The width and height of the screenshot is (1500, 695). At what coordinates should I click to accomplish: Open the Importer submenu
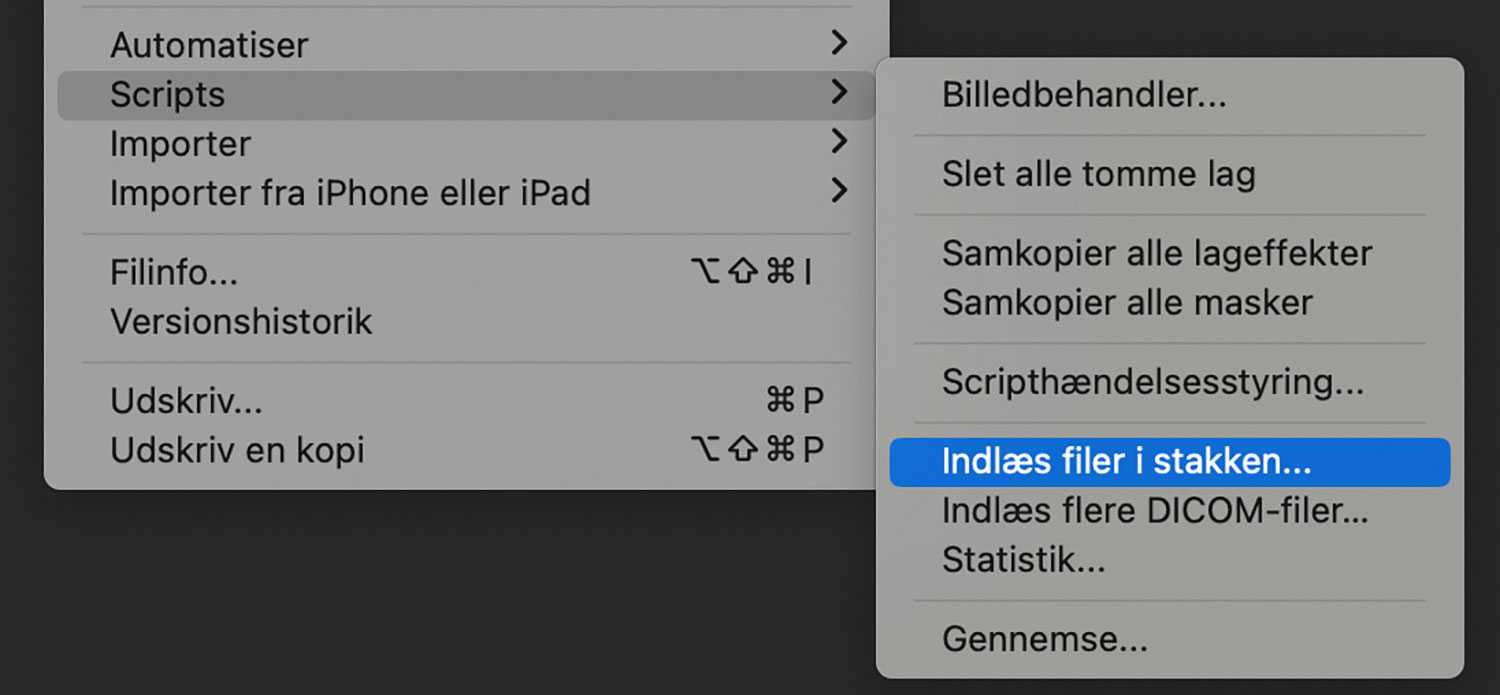click(x=180, y=144)
